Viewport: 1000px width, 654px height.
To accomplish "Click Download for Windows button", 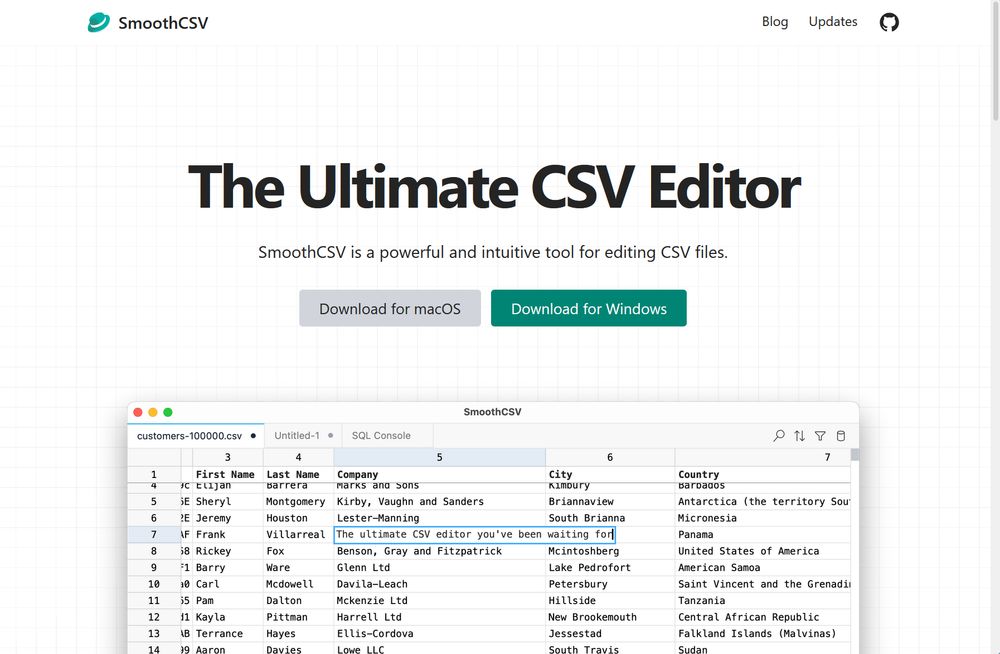I will (589, 308).
